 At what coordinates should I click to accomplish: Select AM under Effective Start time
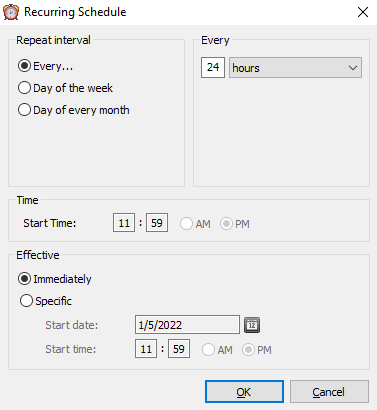[x=217, y=350]
